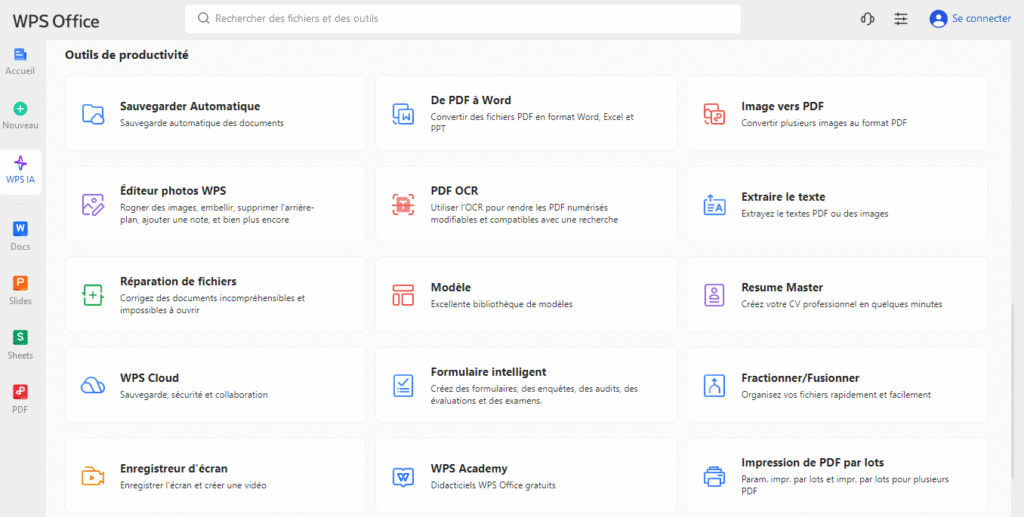This screenshot has height=517, width=1024.
Task: Open the PDF OCR title
Action: point(455,191)
